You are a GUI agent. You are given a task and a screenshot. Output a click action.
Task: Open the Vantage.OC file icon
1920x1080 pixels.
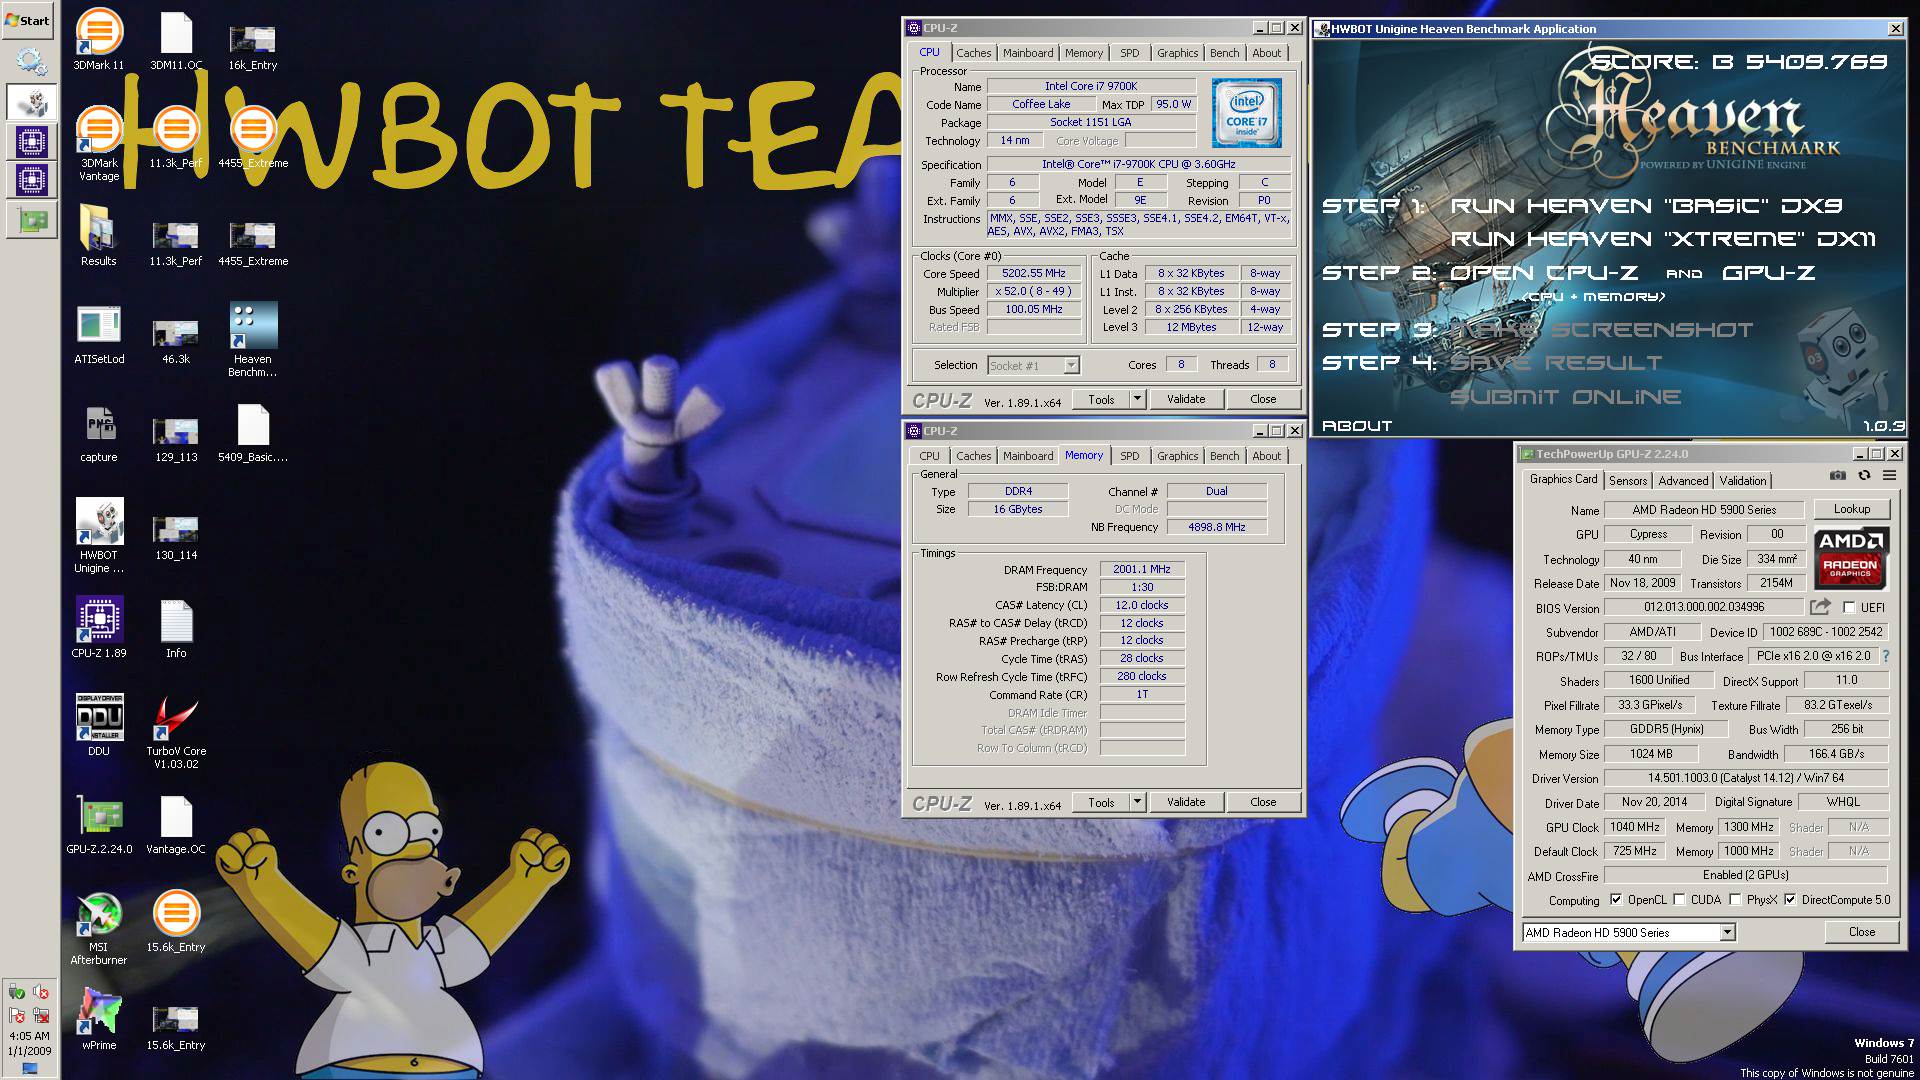(176, 824)
